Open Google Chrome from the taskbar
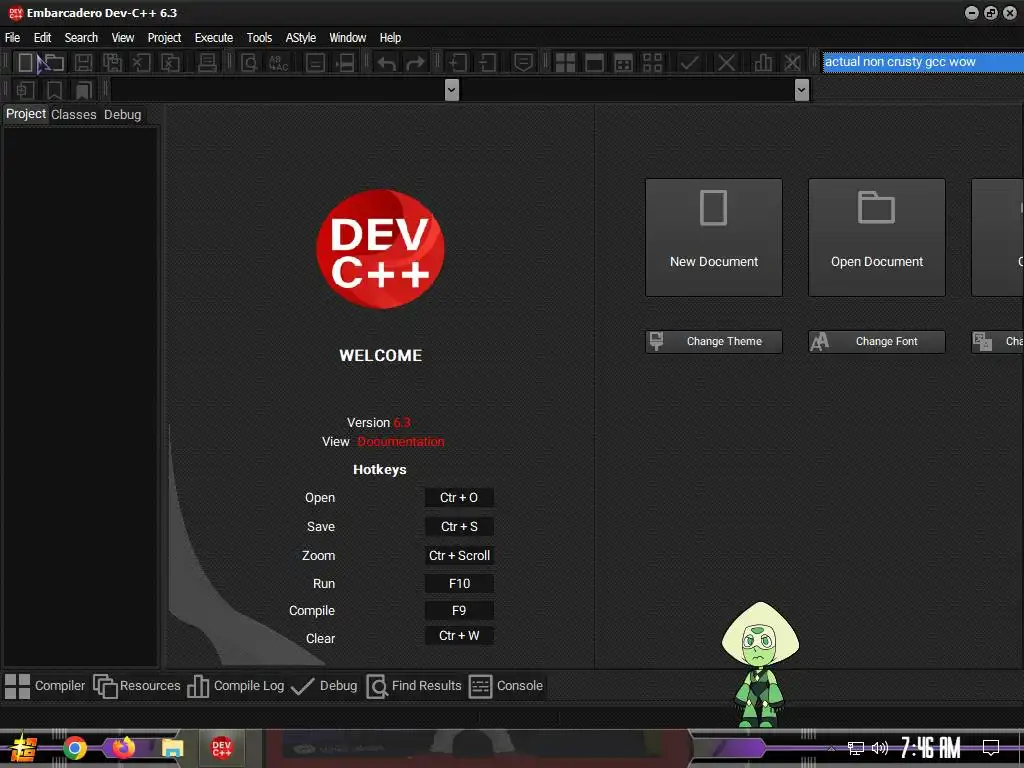The height and width of the screenshot is (768, 1024). [75, 748]
